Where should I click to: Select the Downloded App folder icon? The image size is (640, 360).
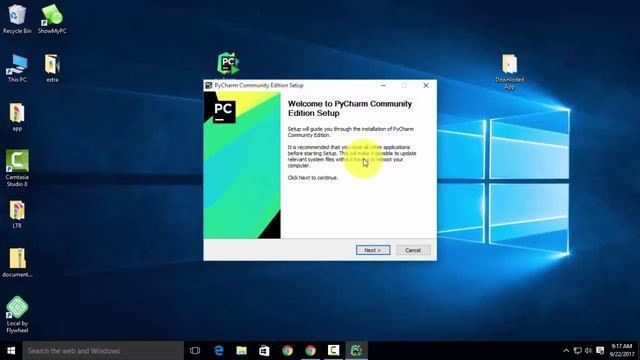click(x=509, y=72)
